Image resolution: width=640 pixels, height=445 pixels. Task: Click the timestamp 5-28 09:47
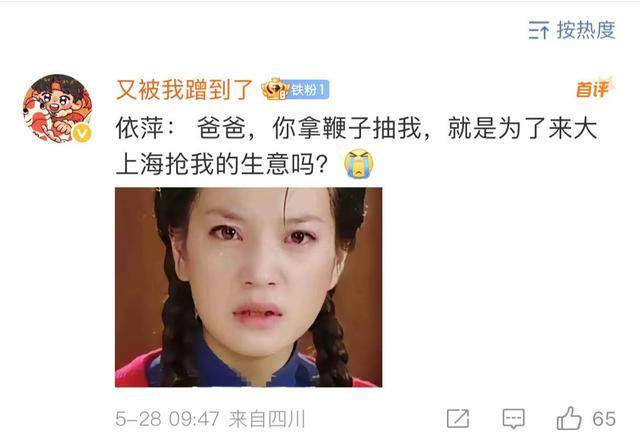[167, 419]
